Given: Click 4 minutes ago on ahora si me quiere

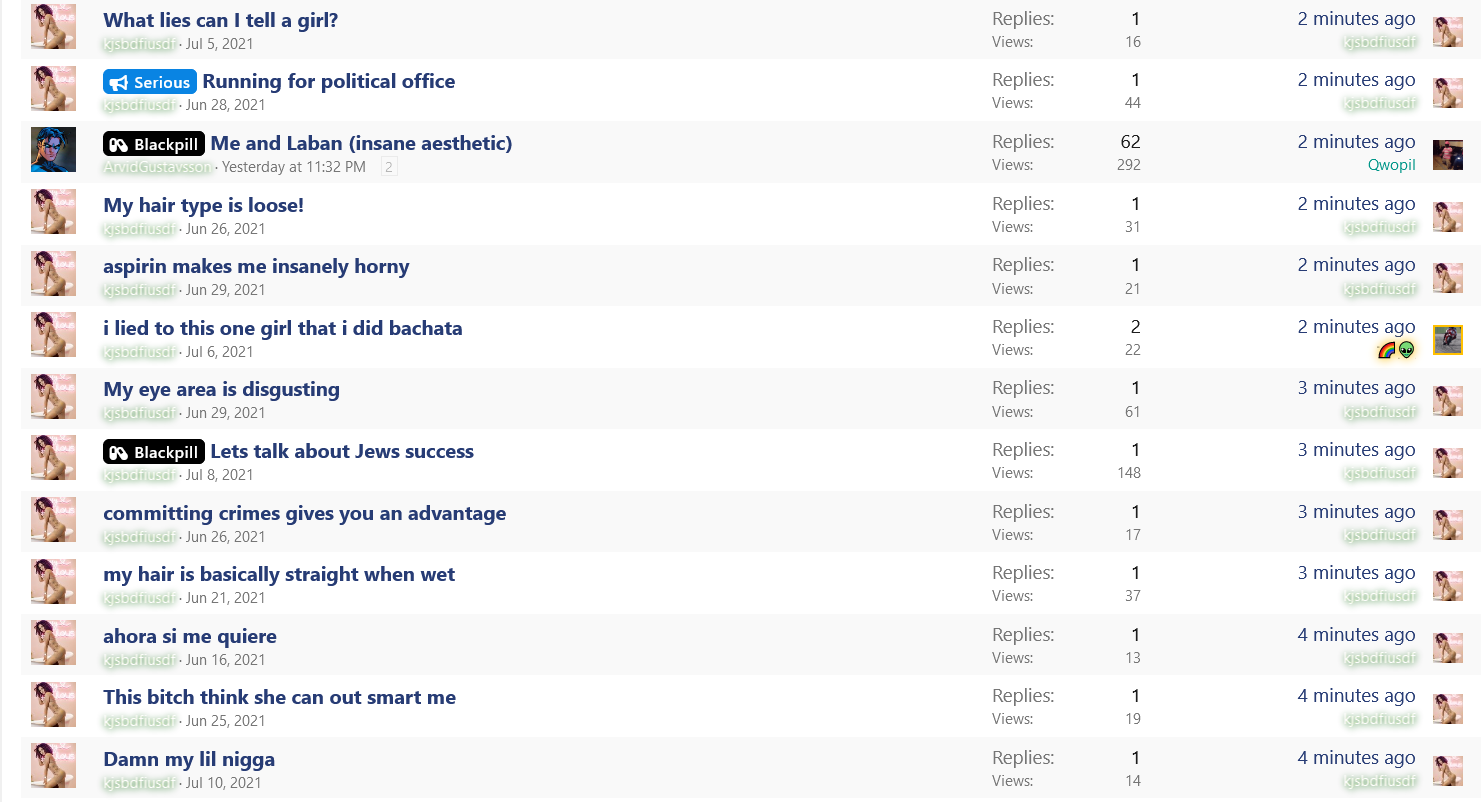Looking at the screenshot, I should 1357,635.
